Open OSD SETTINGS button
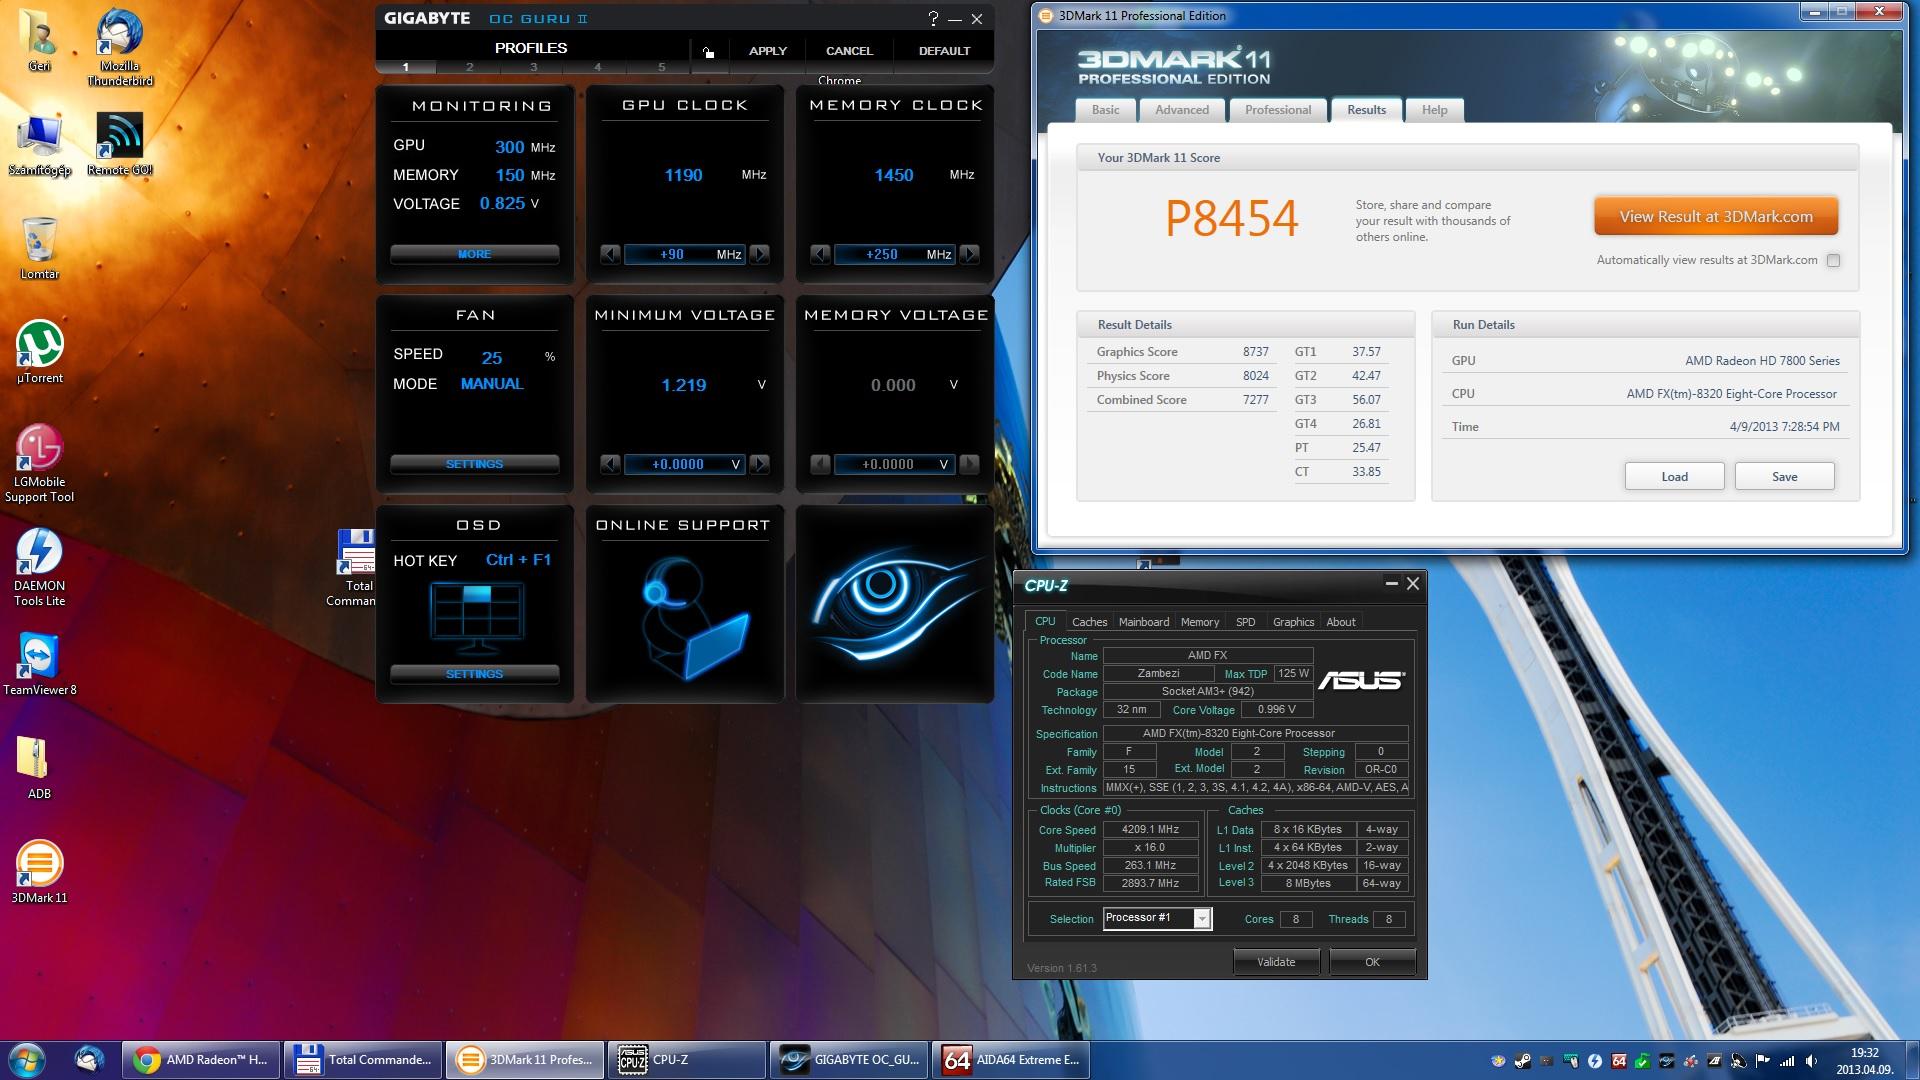 (x=474, y=674)
